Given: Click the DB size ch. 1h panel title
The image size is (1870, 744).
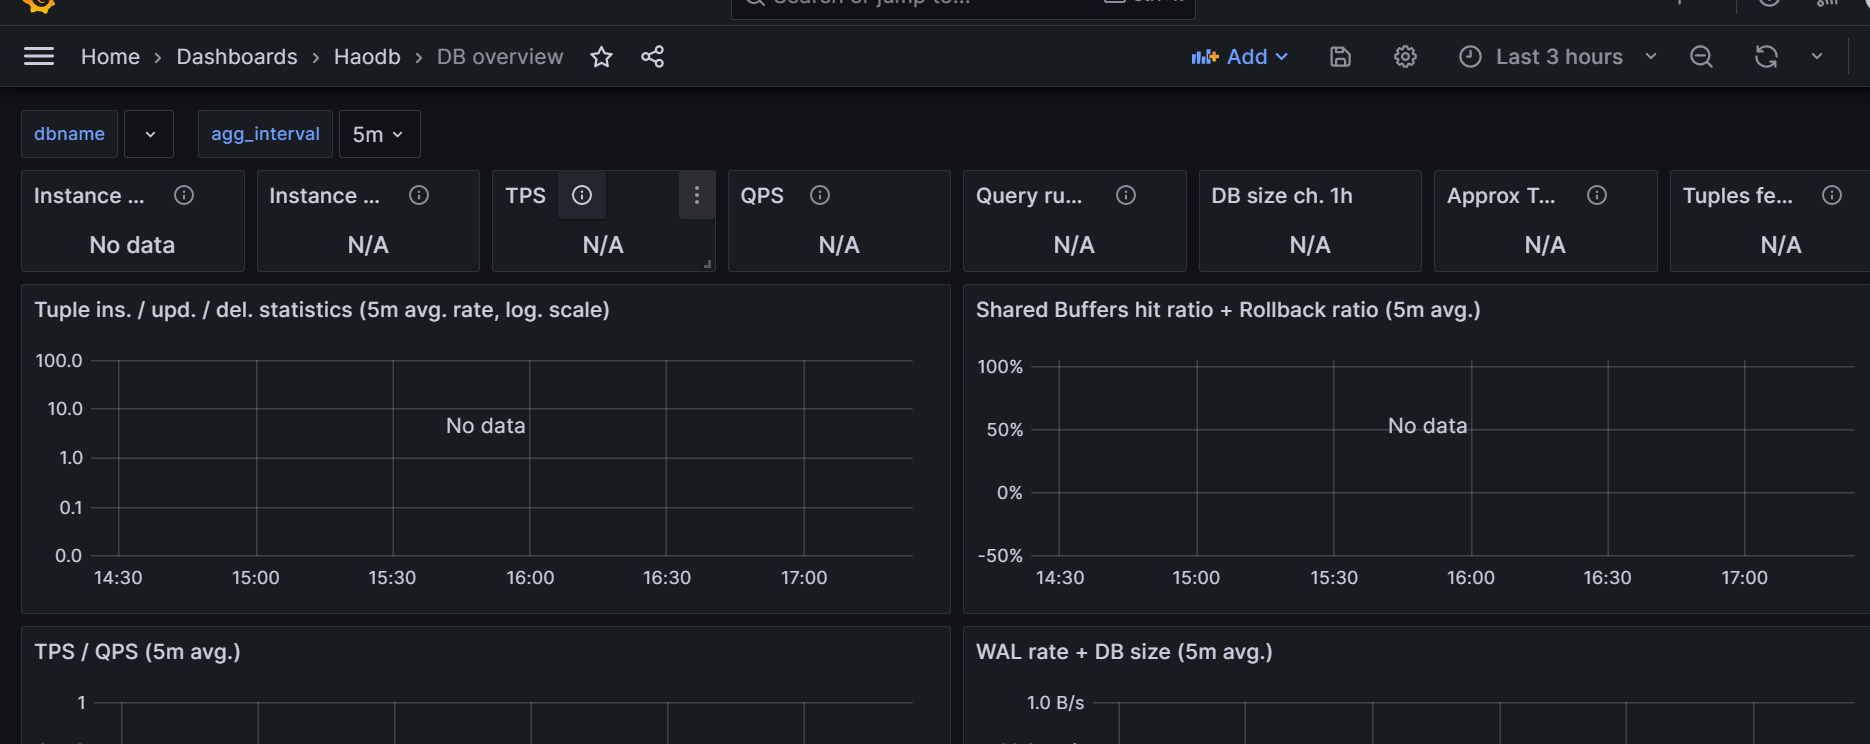Looking at the screenshot, I should [1282, 196].
